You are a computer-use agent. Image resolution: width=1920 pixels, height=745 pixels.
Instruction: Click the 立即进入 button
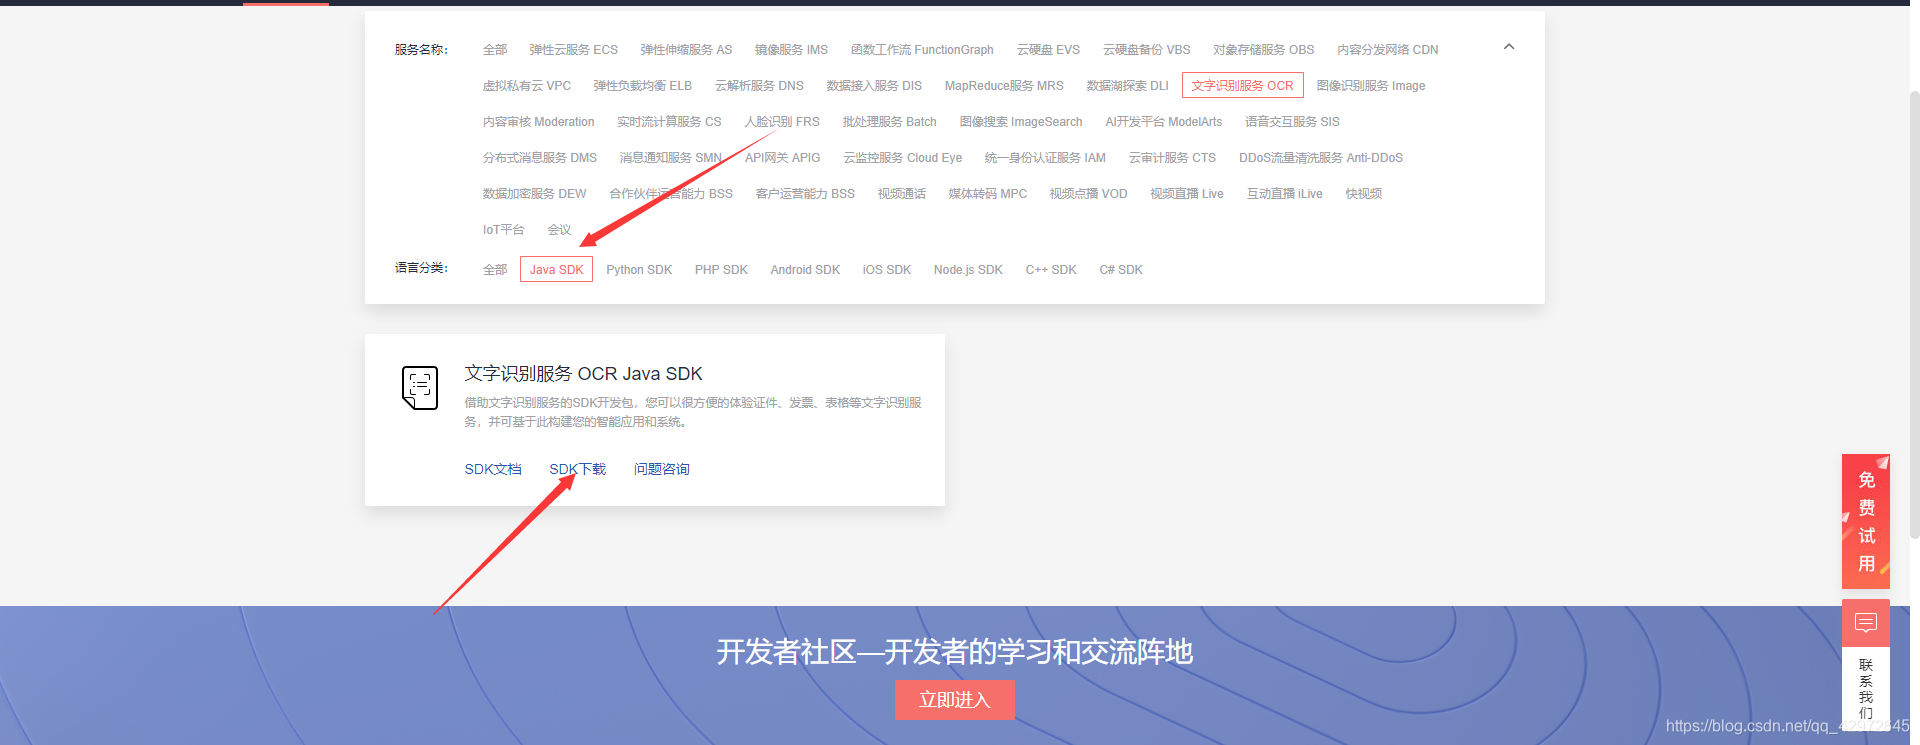954,700
